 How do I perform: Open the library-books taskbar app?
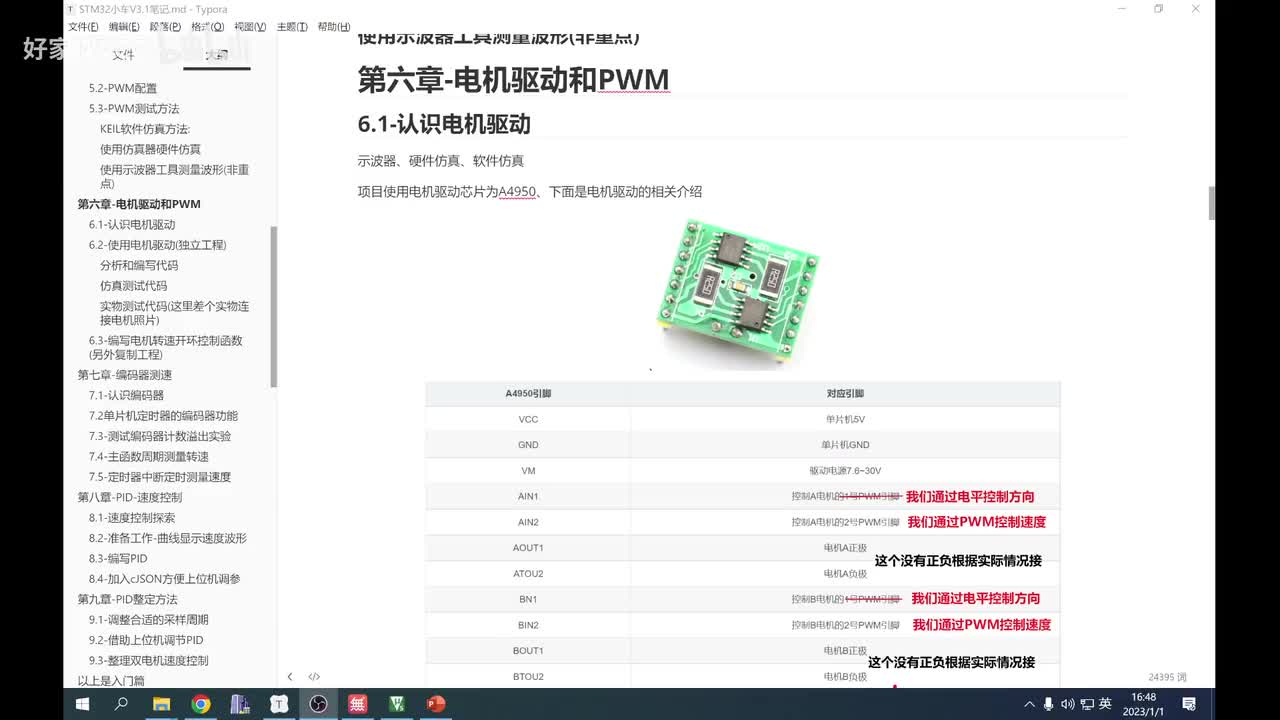click(x=240, y=704)
